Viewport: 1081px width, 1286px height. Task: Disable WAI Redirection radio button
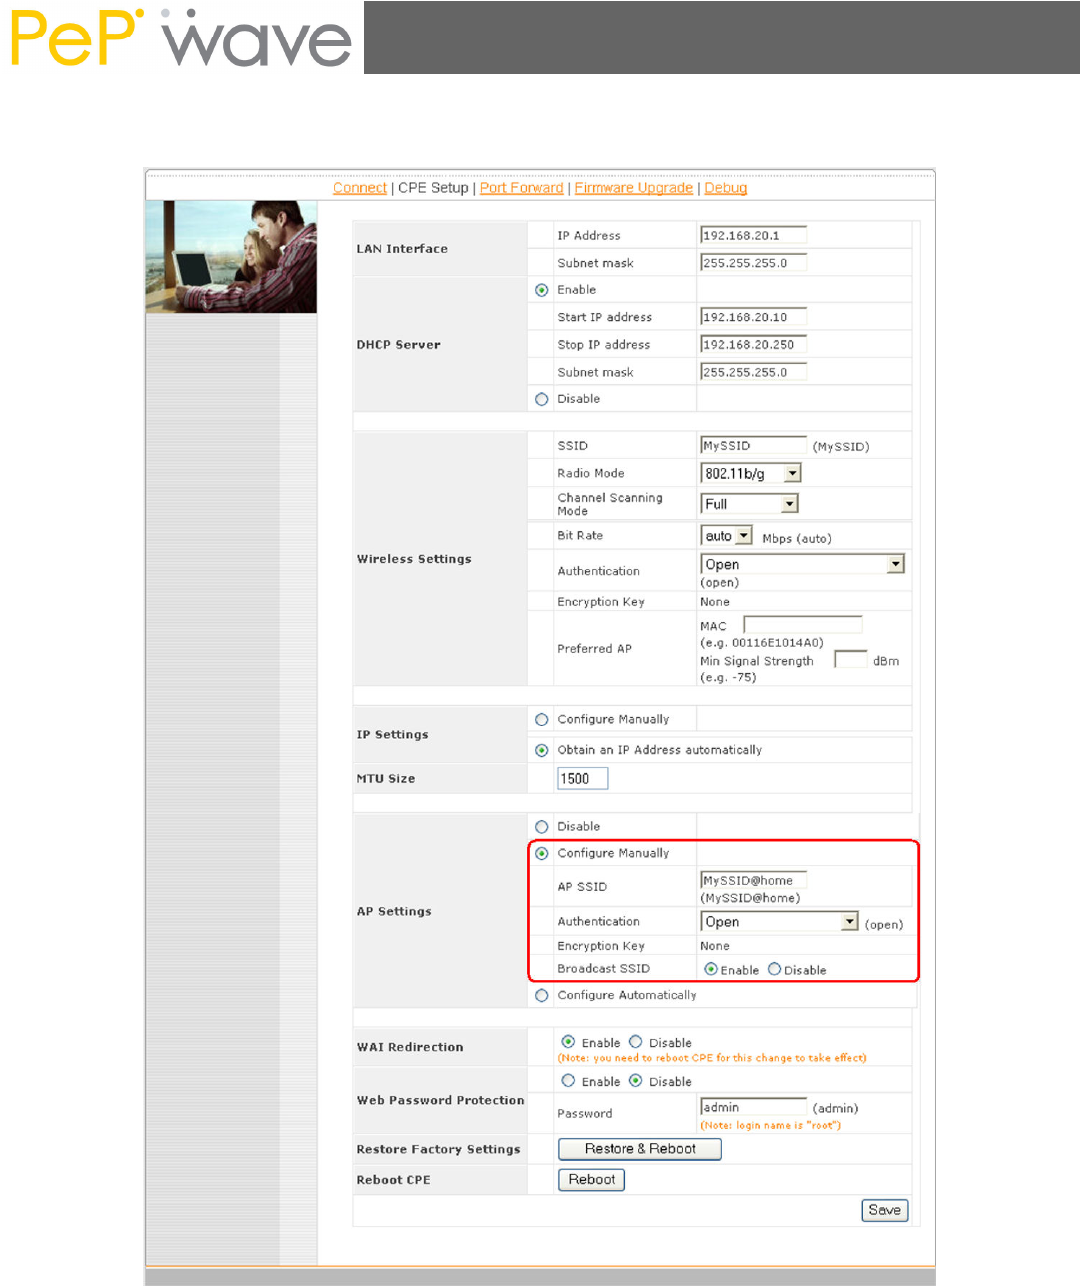click(x=635, y=1042)
